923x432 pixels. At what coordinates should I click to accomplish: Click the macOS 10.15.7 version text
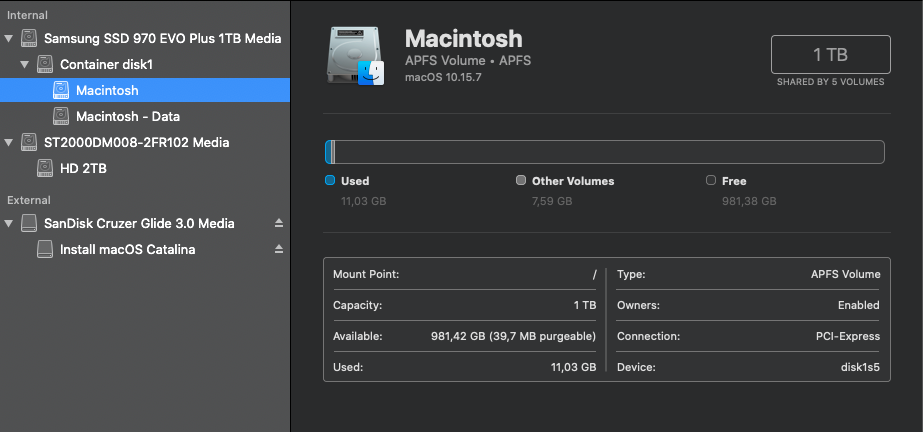click(x=443, y=77)
